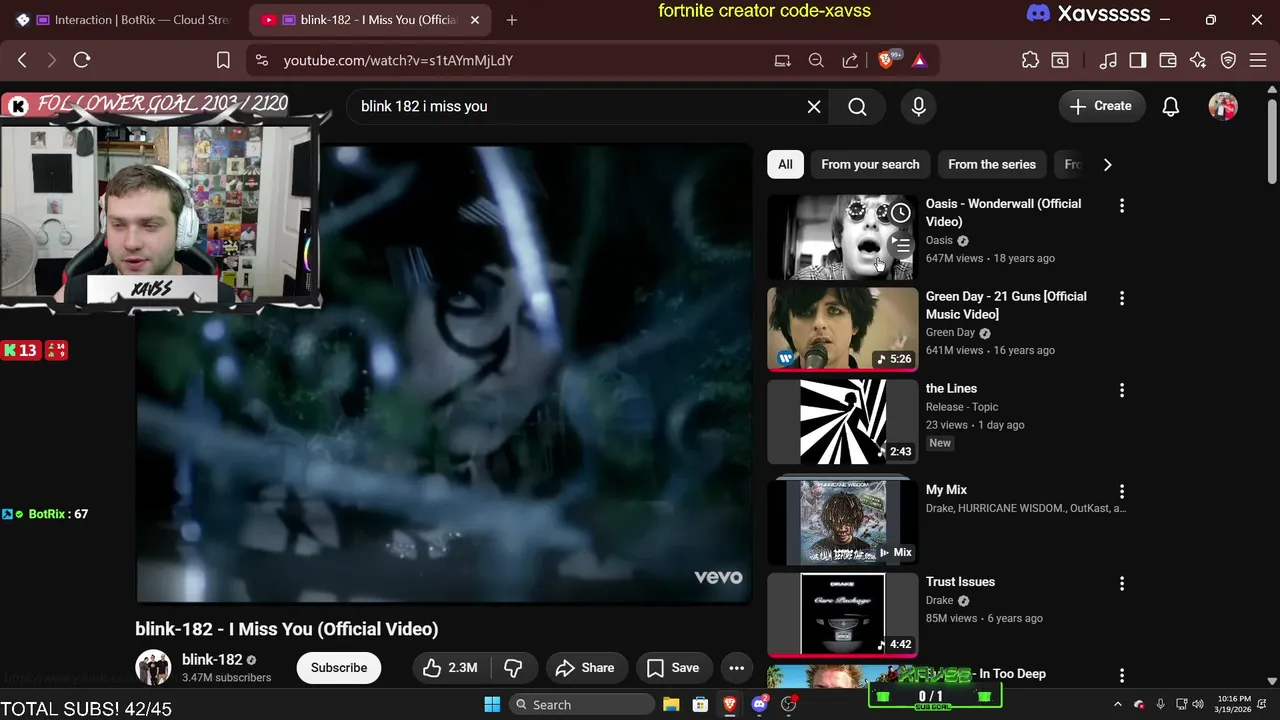
Task: Open a new browser tab
Action: point(512,20)
